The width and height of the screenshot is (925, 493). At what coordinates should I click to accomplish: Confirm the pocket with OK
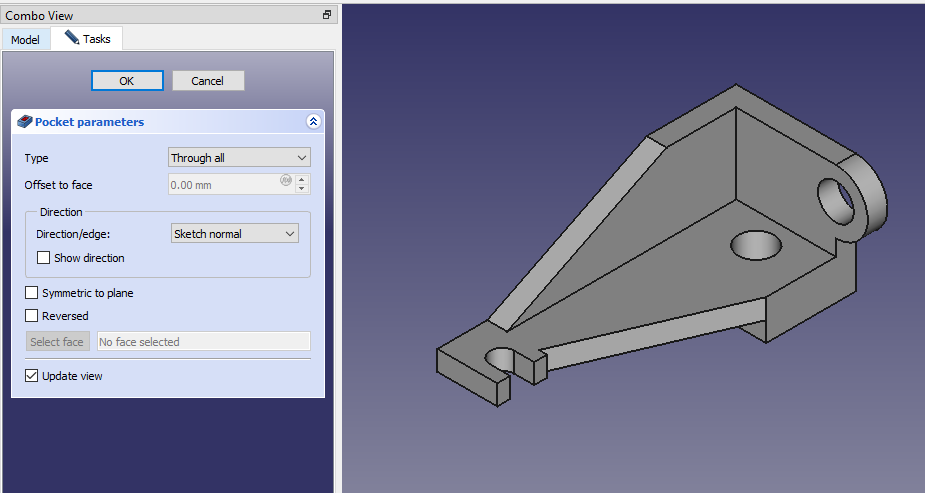click(x=126, y=81)
